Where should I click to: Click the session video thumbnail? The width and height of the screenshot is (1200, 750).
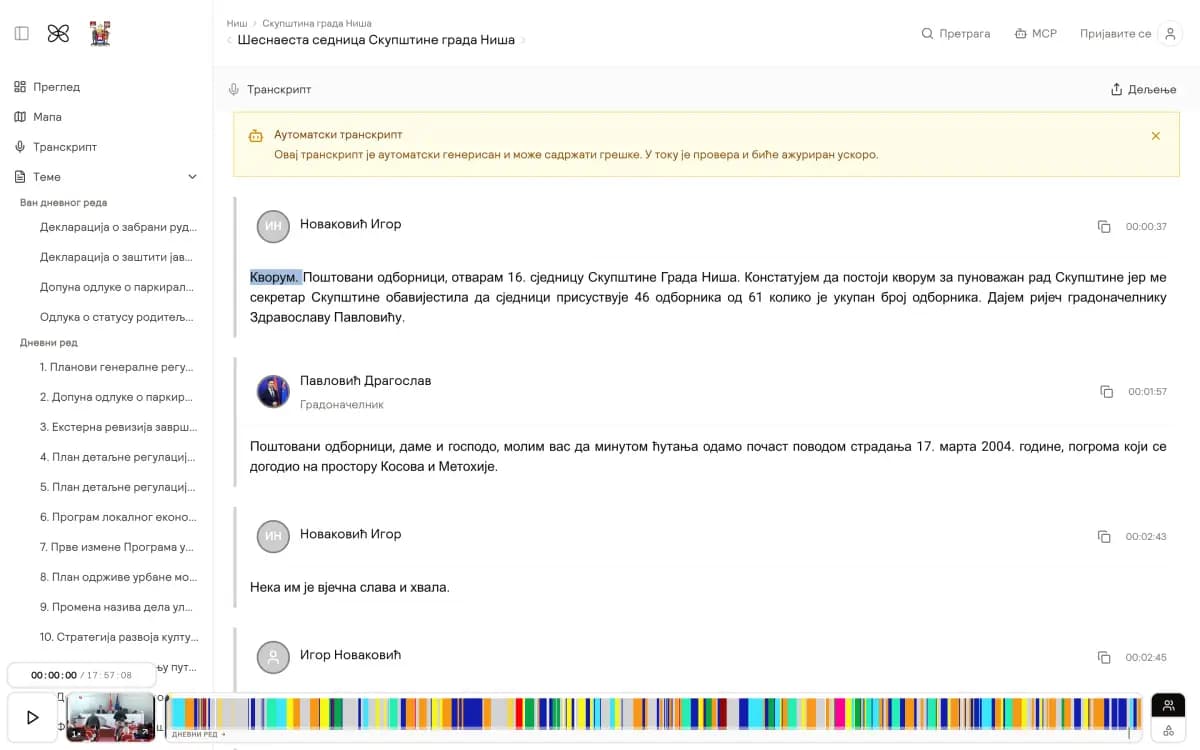111,717
